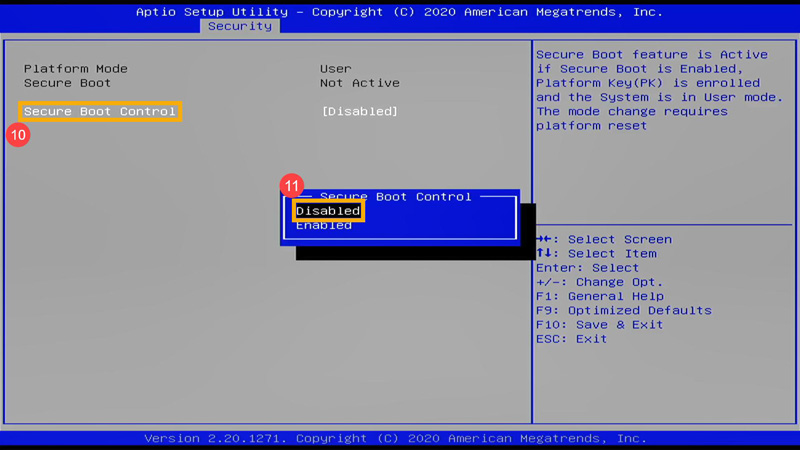800x450 pixels.
Task: Click the F10: Save & Exit hint
Action: coord(599,325)
